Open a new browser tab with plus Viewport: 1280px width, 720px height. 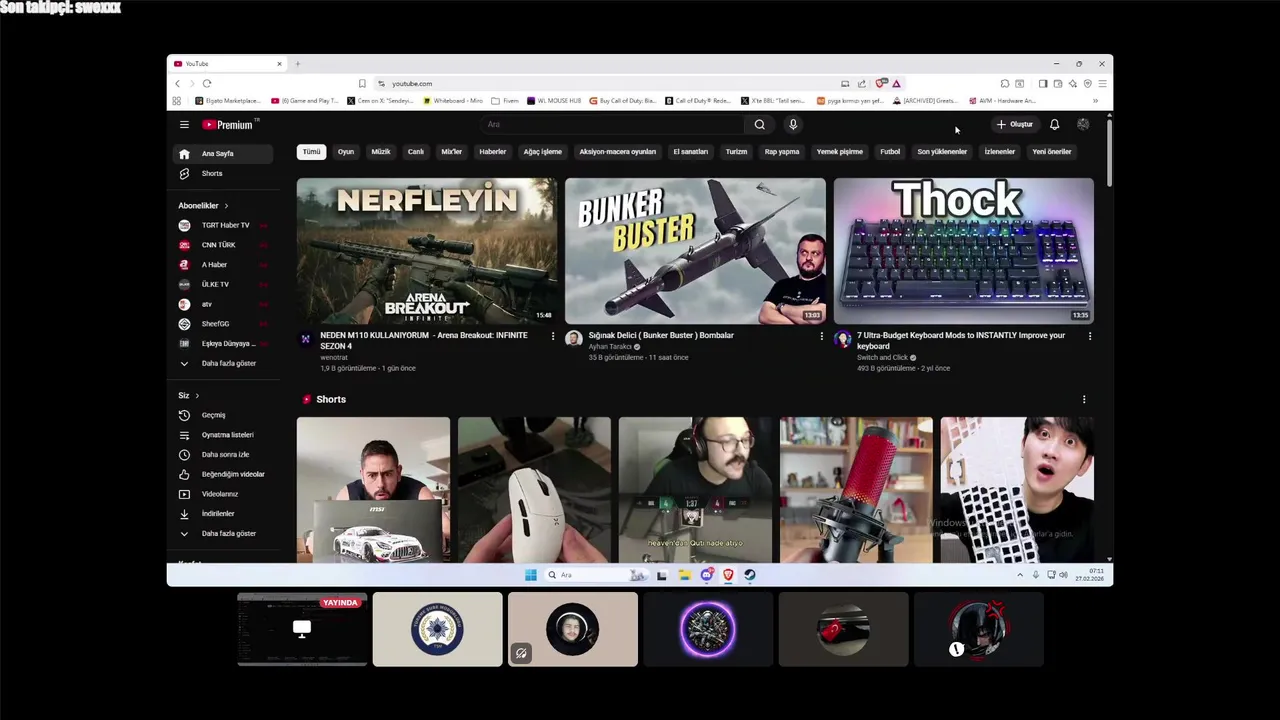(x=297, y=64)
